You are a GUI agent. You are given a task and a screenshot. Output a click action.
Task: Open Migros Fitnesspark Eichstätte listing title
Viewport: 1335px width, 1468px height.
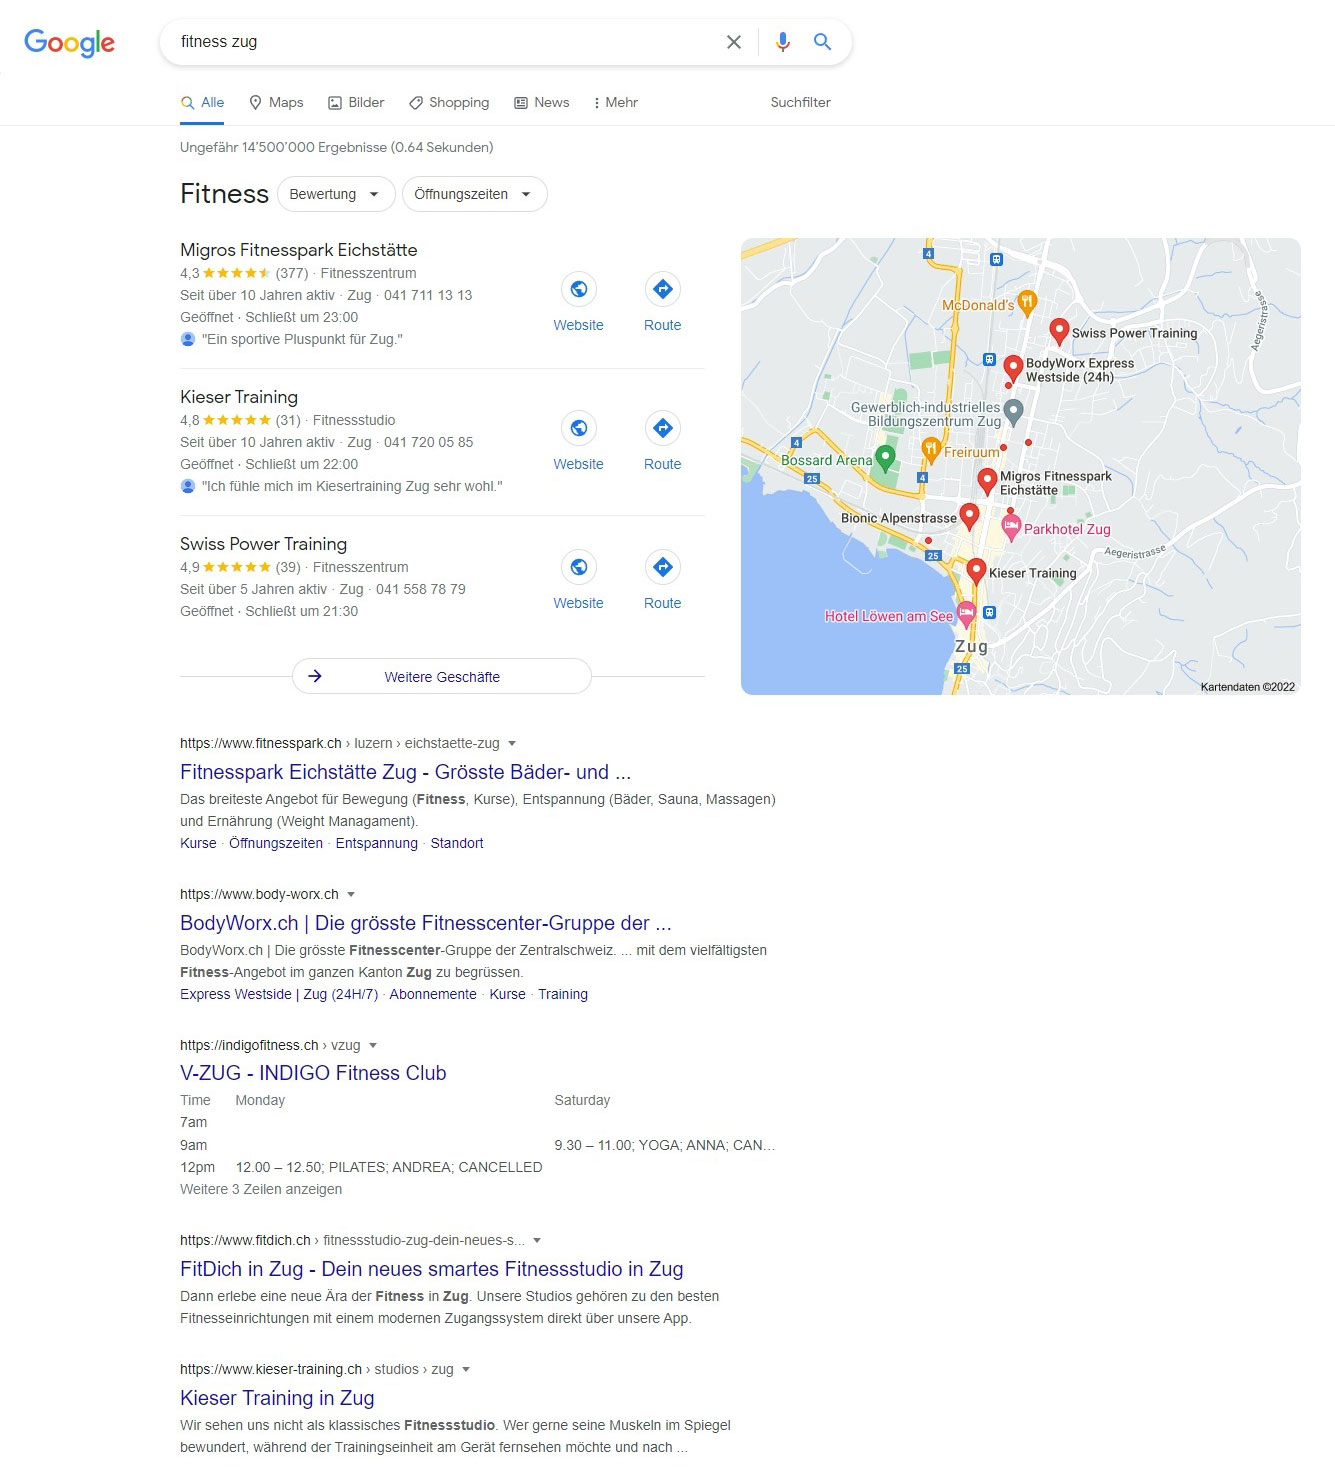(x=299, y=250)
